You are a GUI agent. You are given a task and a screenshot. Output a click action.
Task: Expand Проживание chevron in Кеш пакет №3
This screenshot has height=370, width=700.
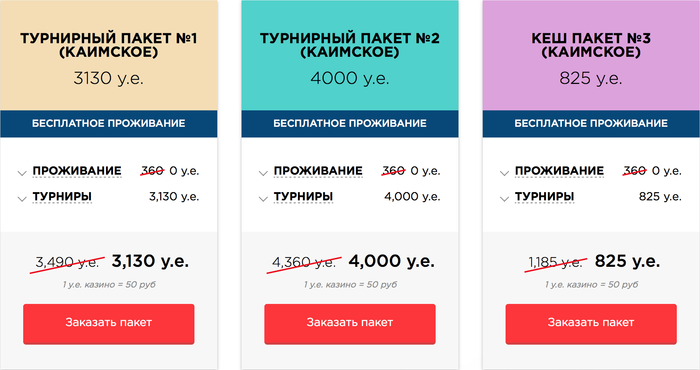coord(504,173)
